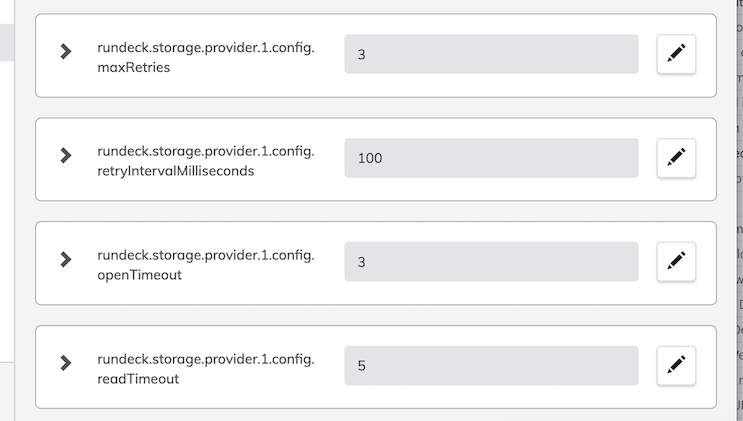Select the value field containing 100
The image size is (743, 421).
coord(491,158)
